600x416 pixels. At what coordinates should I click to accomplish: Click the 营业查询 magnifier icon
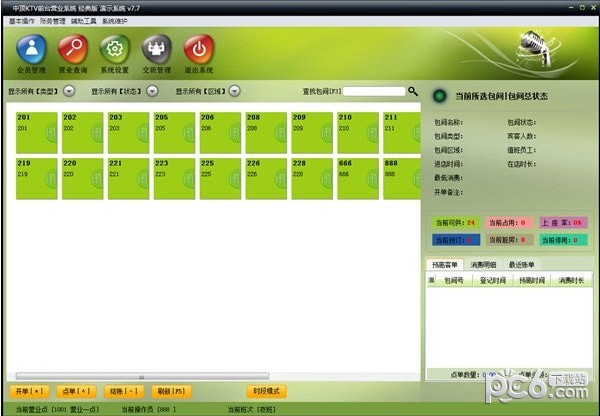[73, 50]
